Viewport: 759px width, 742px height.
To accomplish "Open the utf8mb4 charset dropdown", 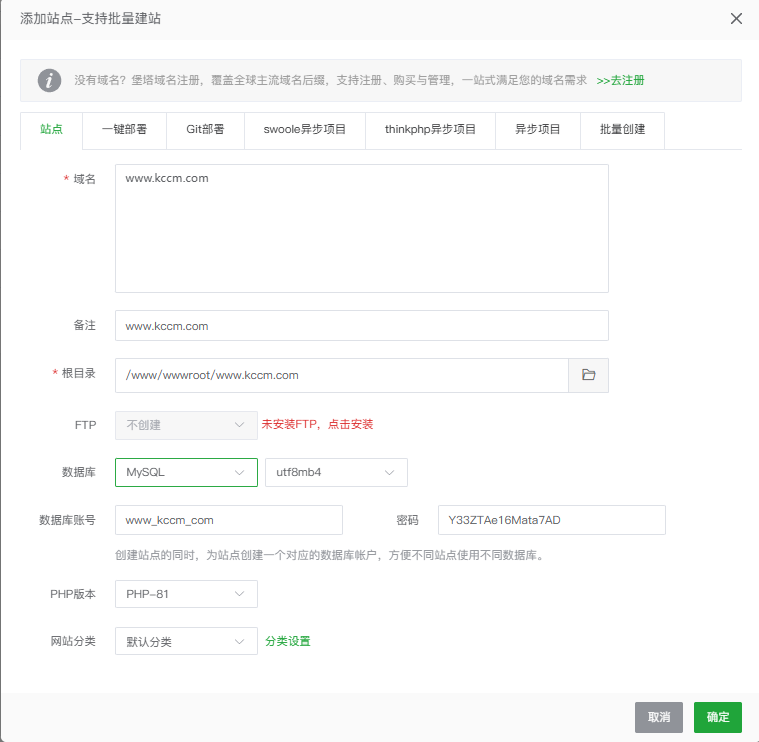I will tap(336, 472).
